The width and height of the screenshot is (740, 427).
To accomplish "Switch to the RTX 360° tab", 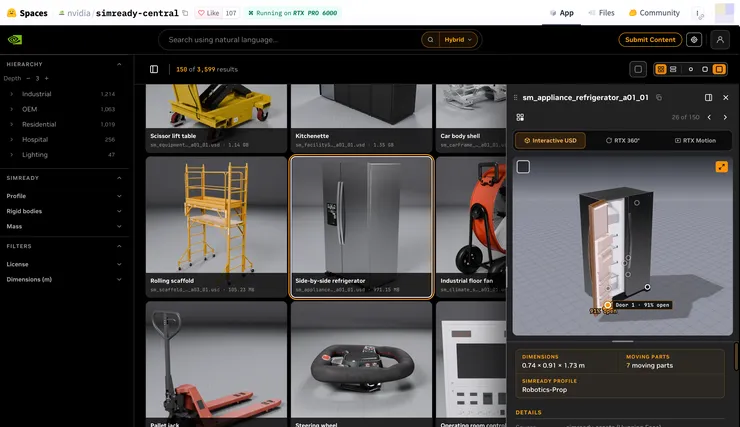I will (622, 141).
